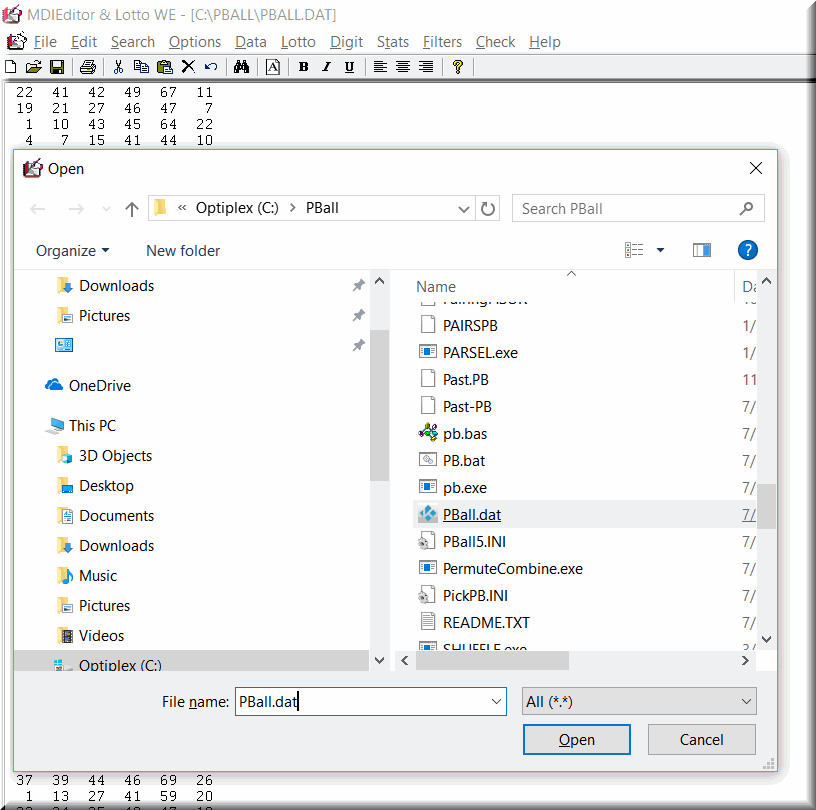Expand the address bar path dropdown

coord(463,209)
